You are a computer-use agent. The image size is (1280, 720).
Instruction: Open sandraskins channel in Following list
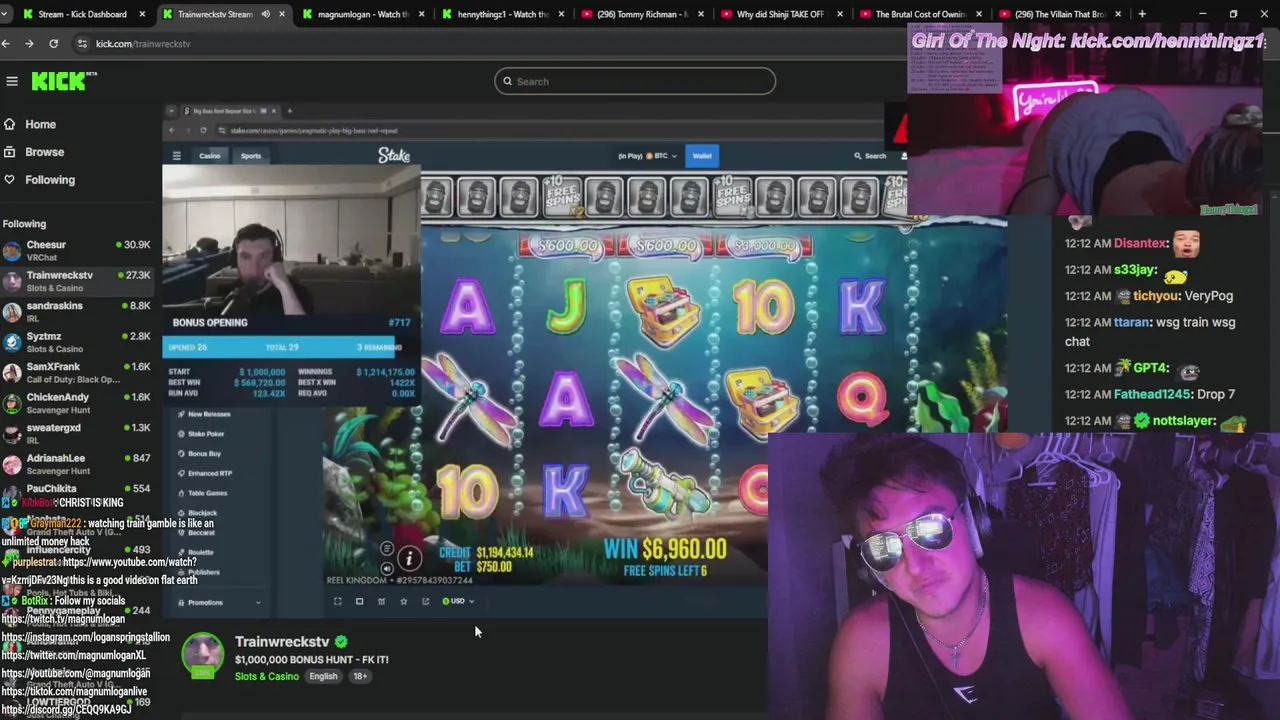click(75, 312)
